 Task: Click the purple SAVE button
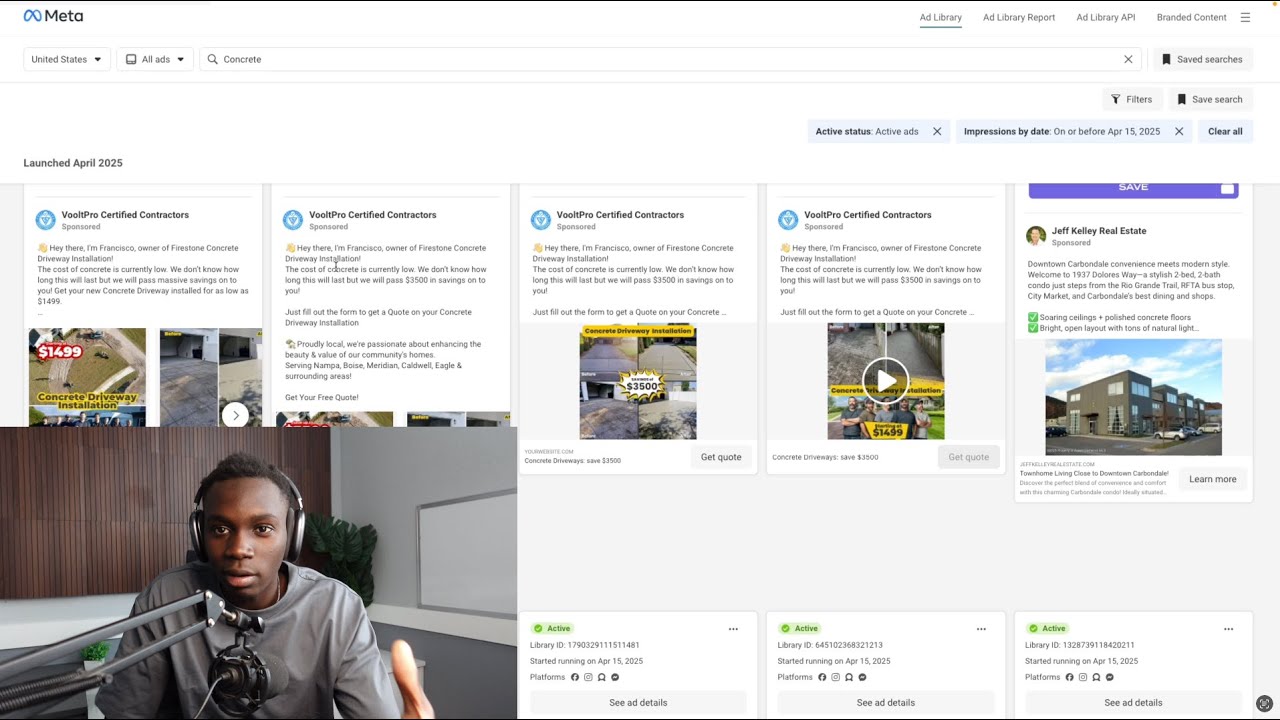[x=1133, y=189]
